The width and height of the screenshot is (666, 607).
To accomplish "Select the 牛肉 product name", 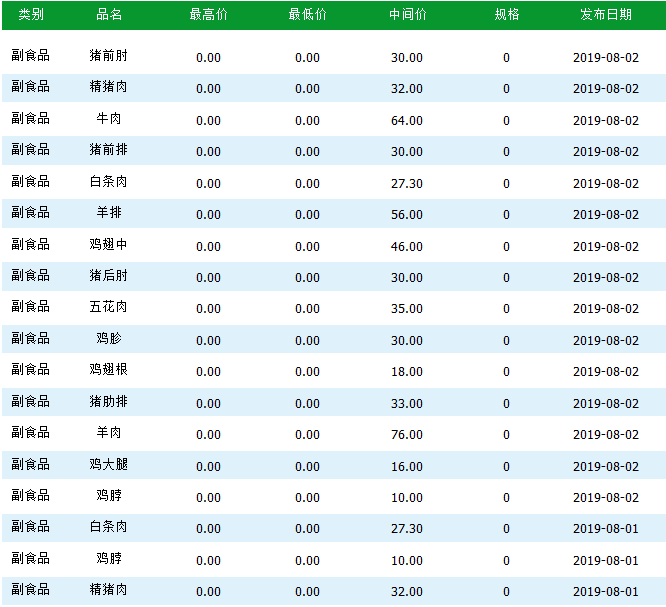I will point(108,119).
